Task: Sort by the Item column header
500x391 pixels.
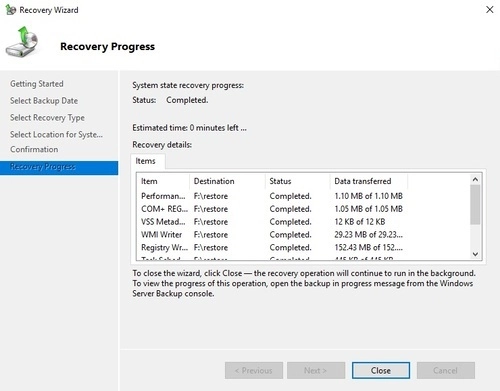Action: tap(163, 181)
